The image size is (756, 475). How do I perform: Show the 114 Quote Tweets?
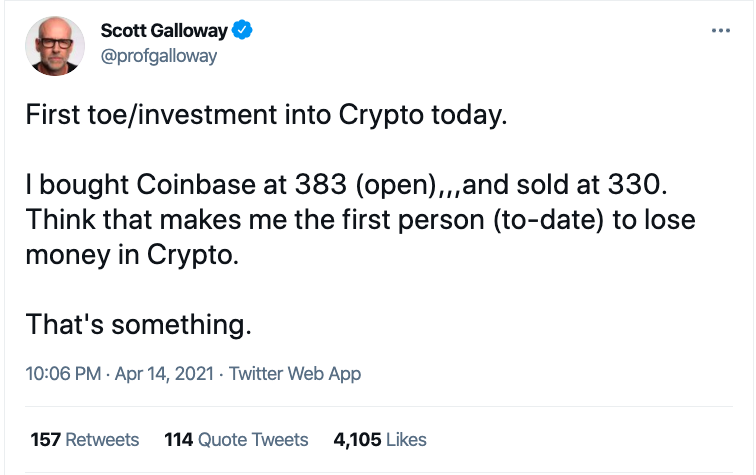click(x=236, y=439)
